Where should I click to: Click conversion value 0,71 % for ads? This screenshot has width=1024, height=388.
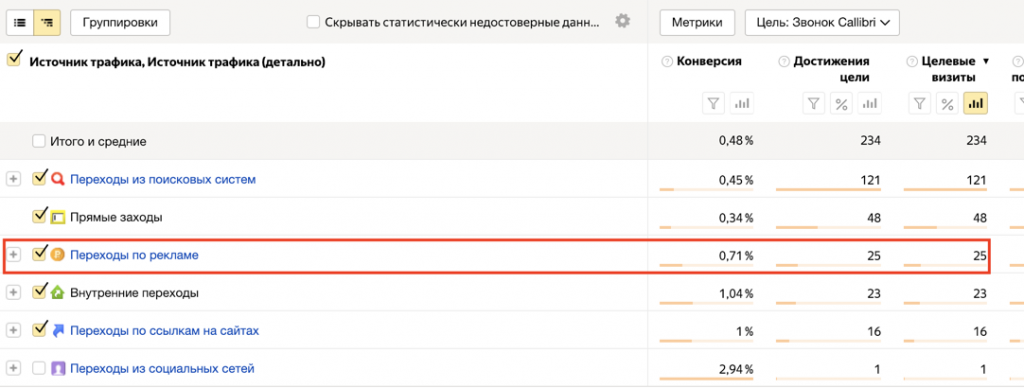(736, 255)
